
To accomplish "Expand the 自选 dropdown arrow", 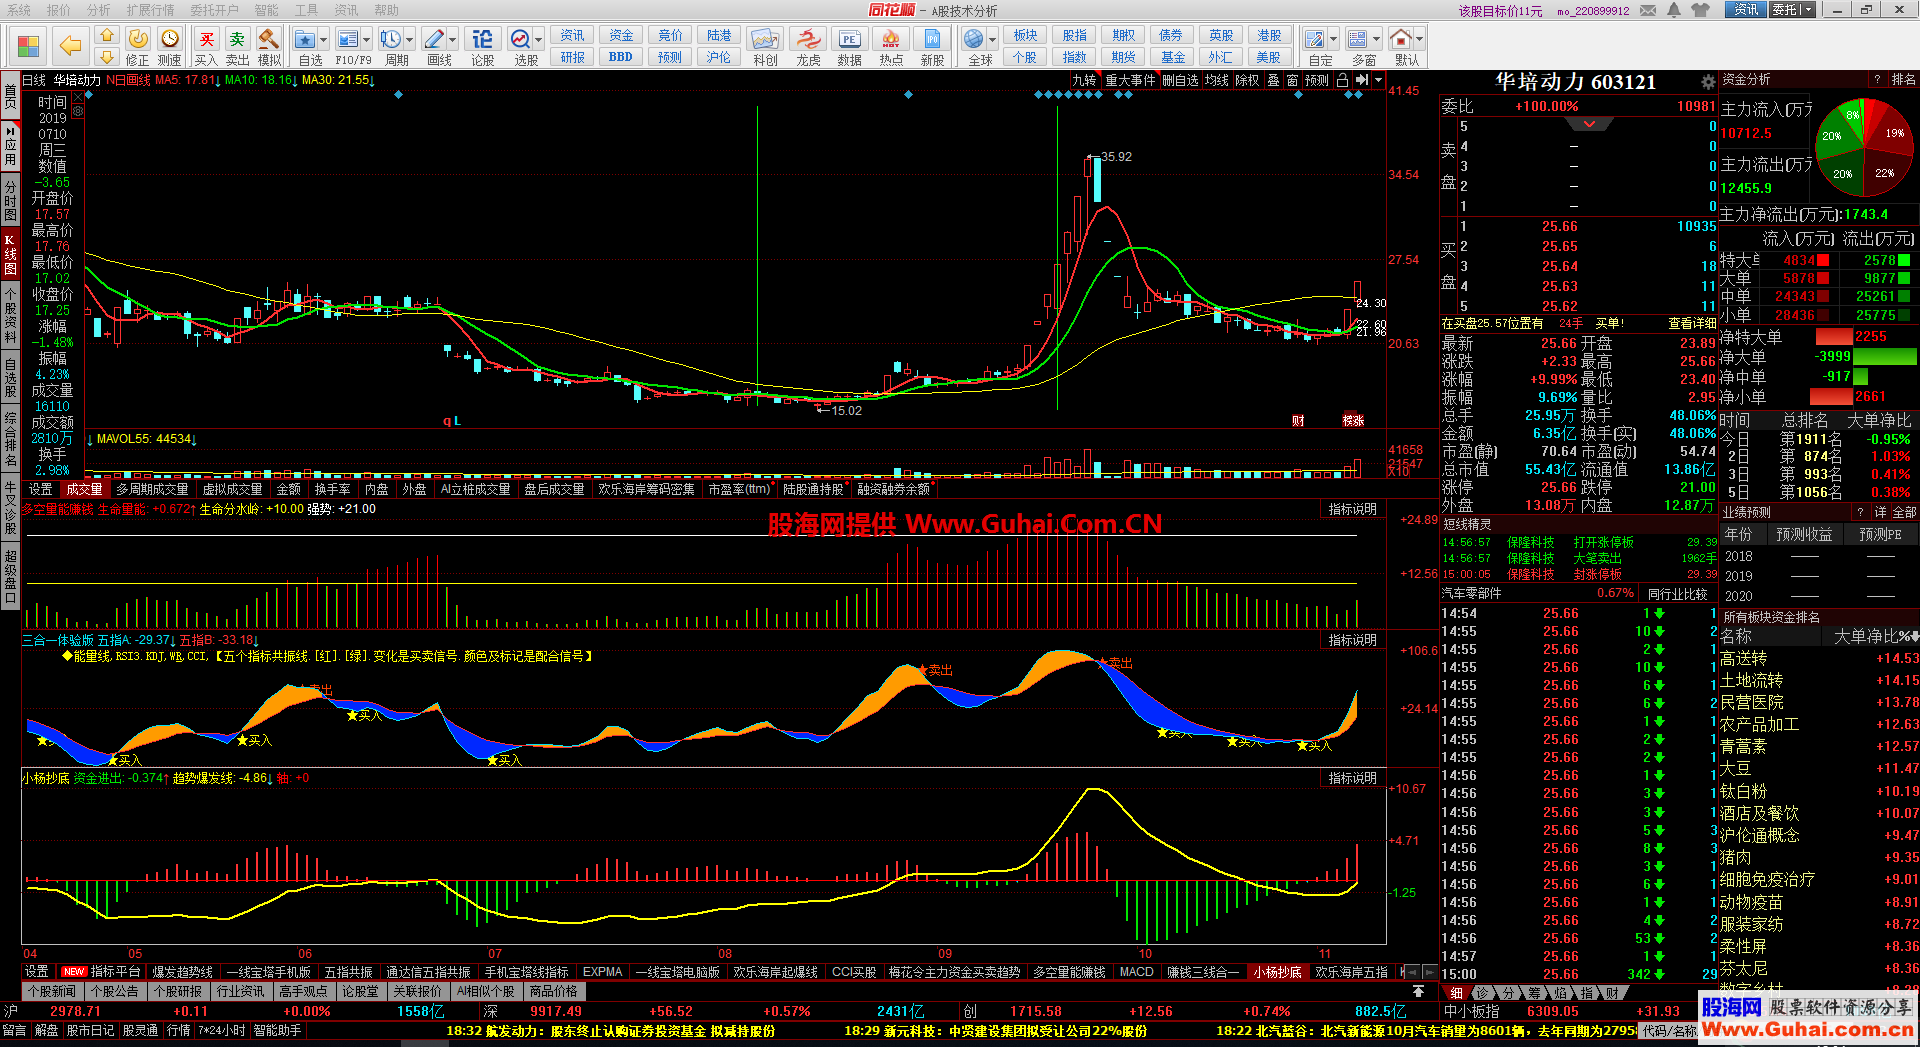I will click(324, 40).
